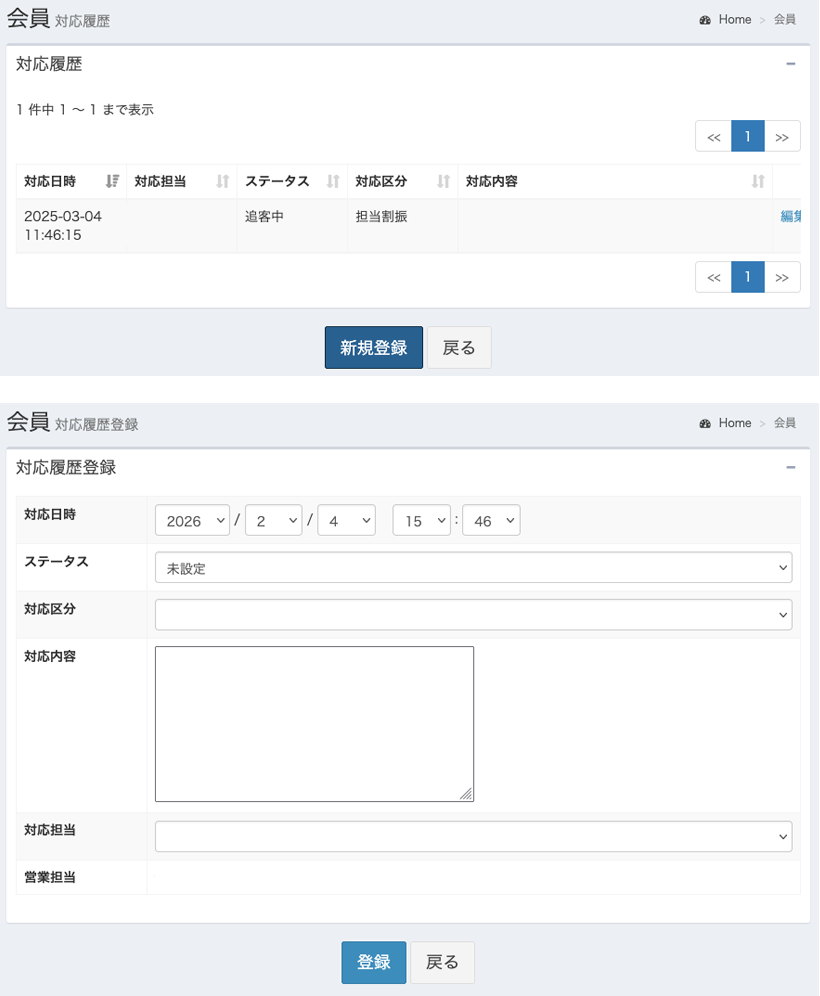
Task: Click 会員 in the top breadcrumb
Action: click(x=784, y=20)
